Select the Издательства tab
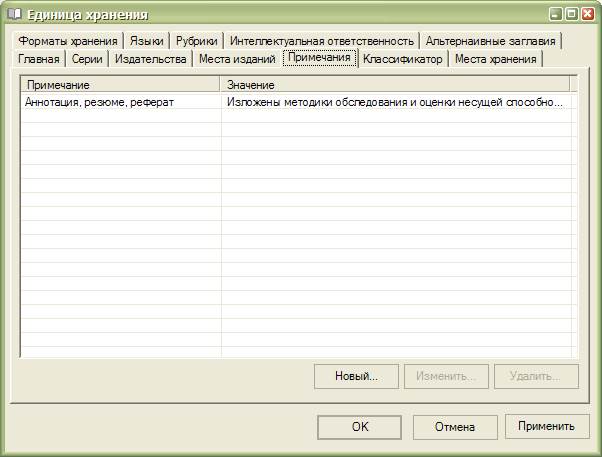This screenshot has width=602, height=457. [150, 60]
